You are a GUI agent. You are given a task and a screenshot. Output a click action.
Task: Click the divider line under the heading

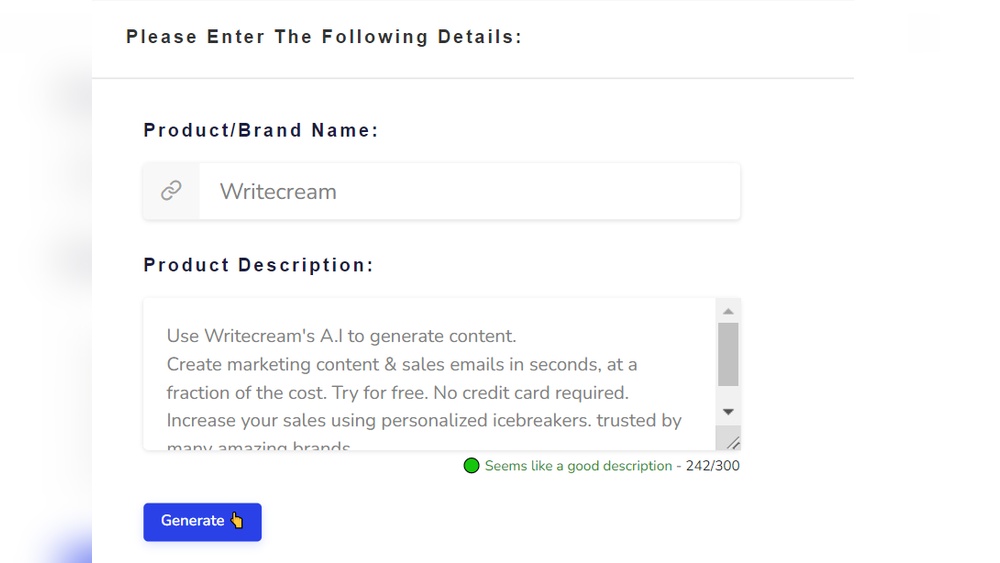point(472,78)
